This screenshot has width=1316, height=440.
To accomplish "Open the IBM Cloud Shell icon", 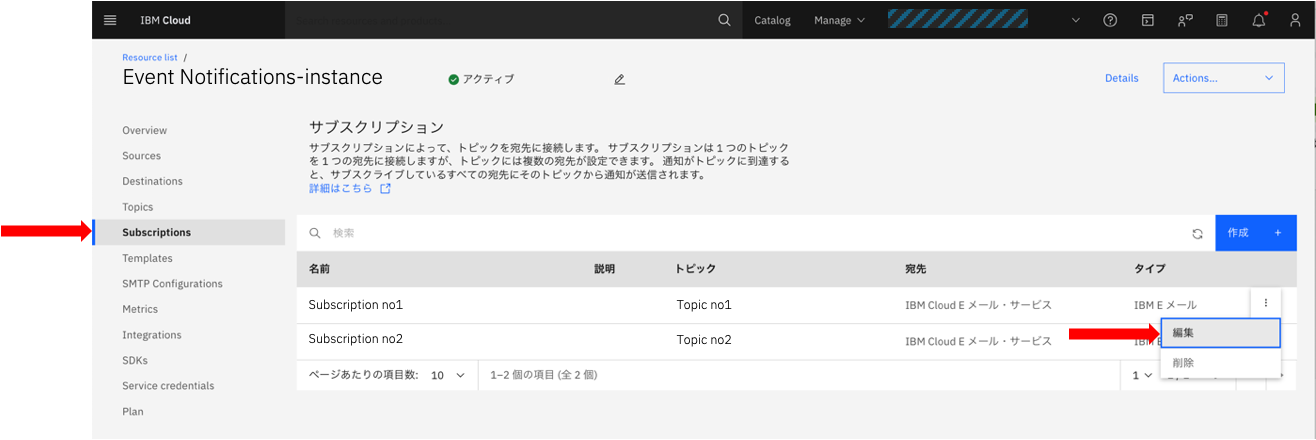I will click(x=1147, y=20).
